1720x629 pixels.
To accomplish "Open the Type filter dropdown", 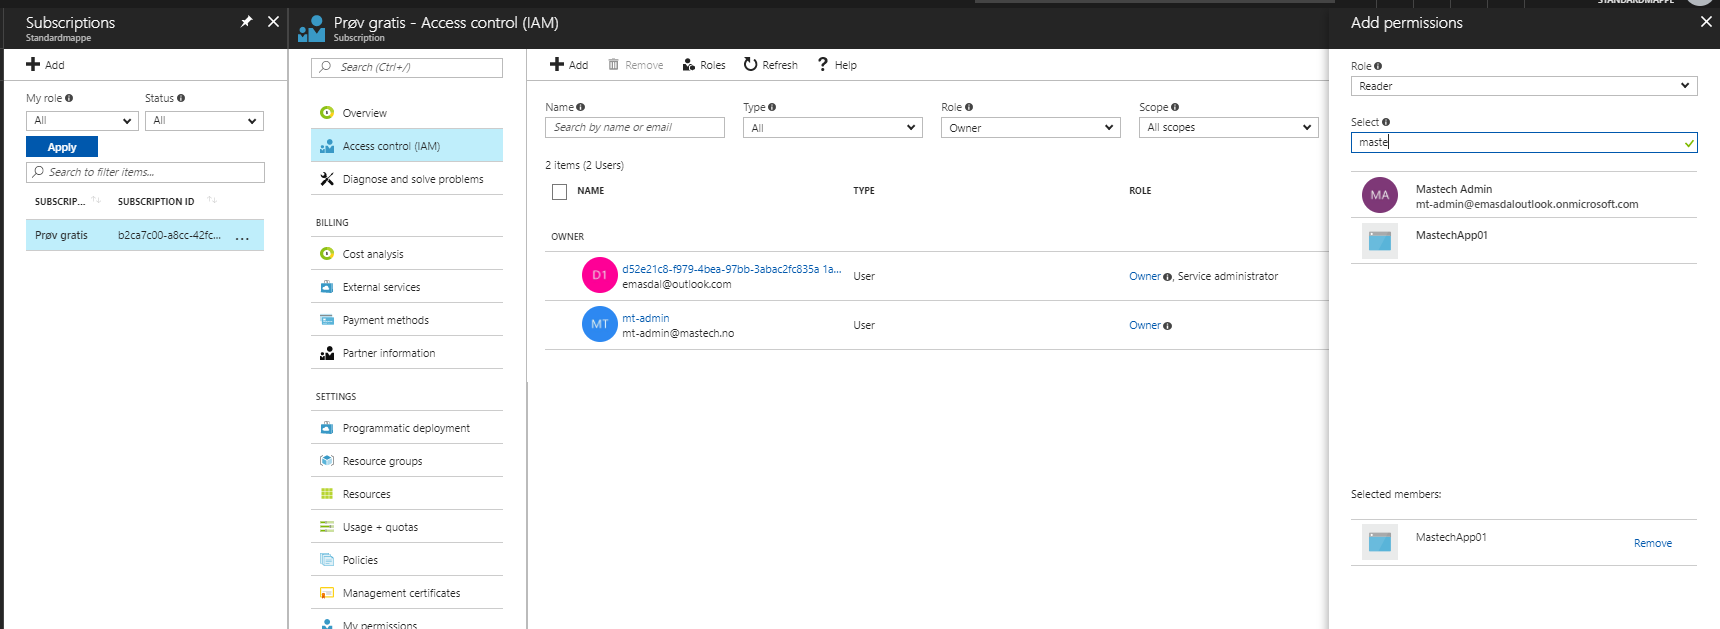I will coord(832,128).
